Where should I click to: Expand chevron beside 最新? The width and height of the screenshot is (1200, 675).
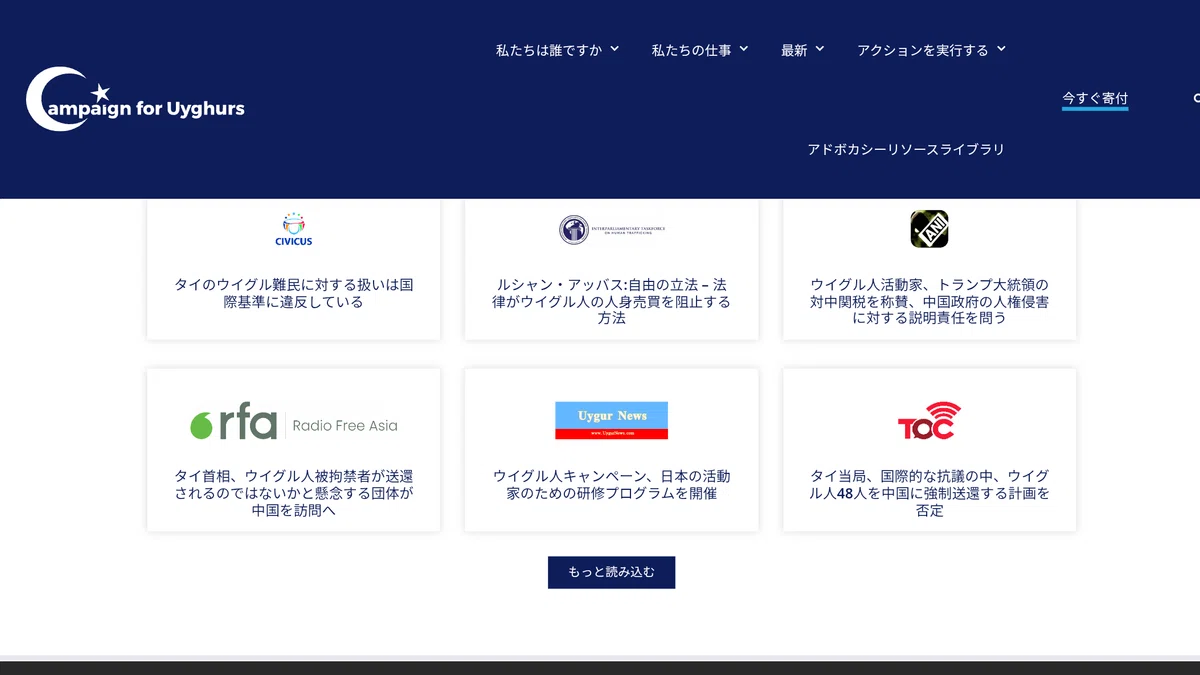point(819,48)
